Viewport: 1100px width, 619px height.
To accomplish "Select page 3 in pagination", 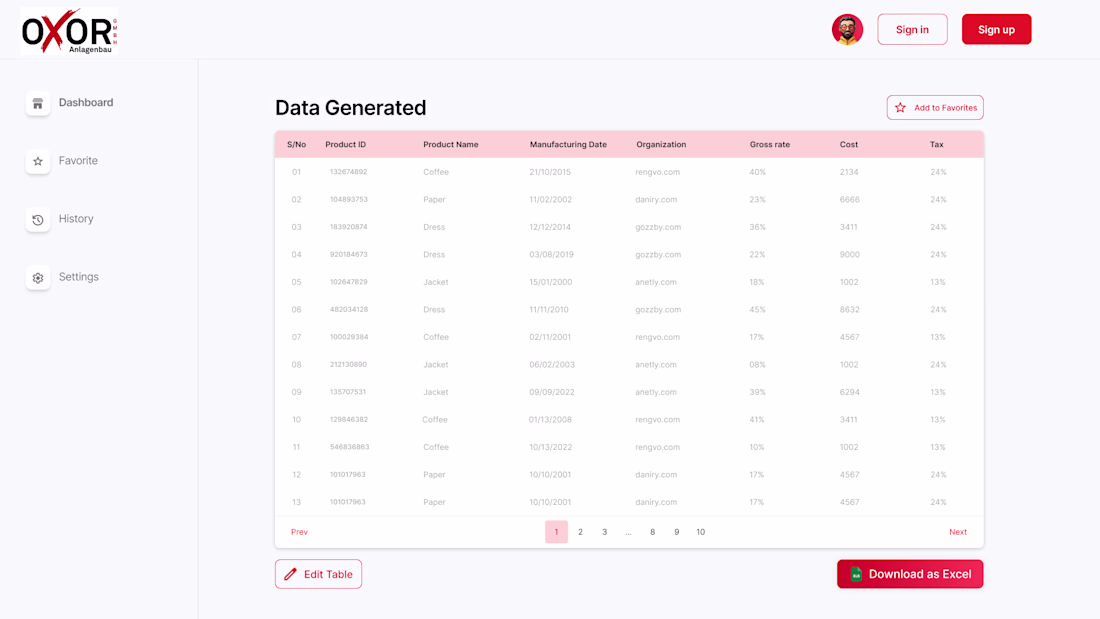I will tap(604, 532).
